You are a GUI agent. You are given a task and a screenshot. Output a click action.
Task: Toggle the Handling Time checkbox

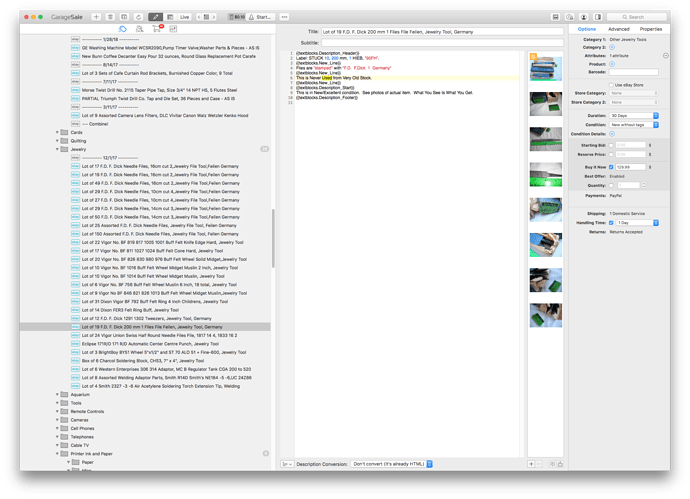[x=611, y=223]
